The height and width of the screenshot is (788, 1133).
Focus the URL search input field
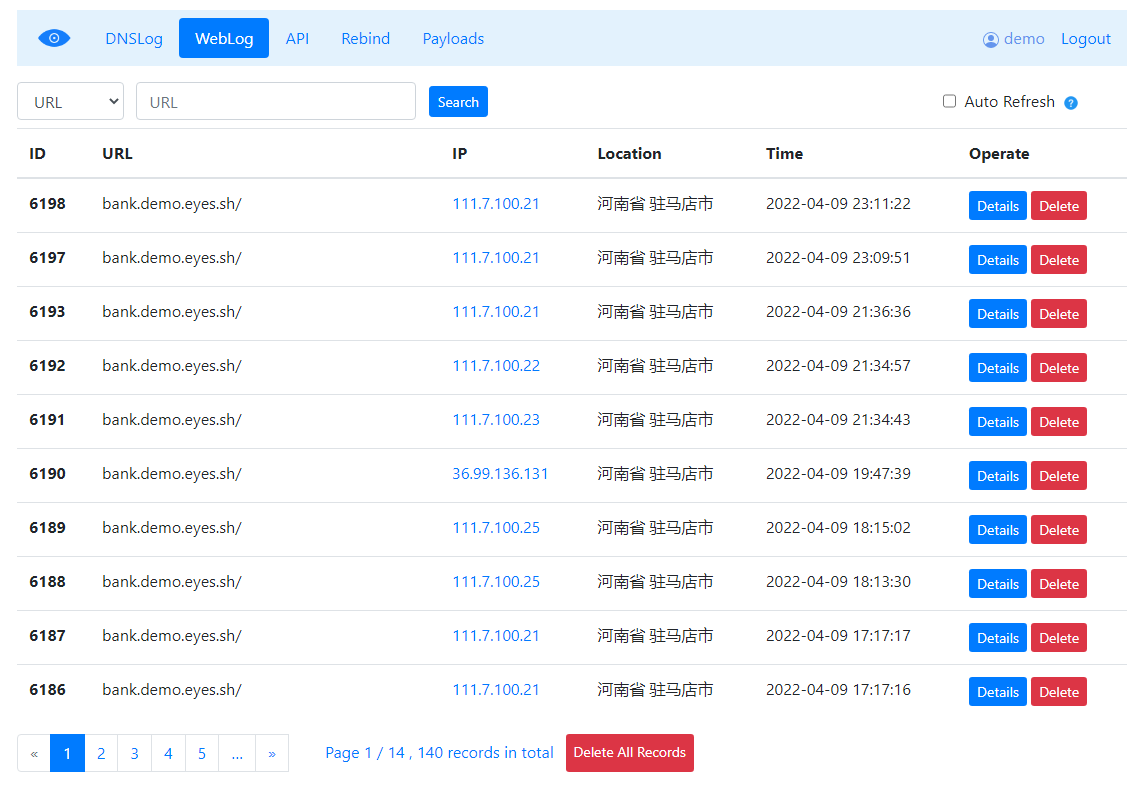point(276,101)
